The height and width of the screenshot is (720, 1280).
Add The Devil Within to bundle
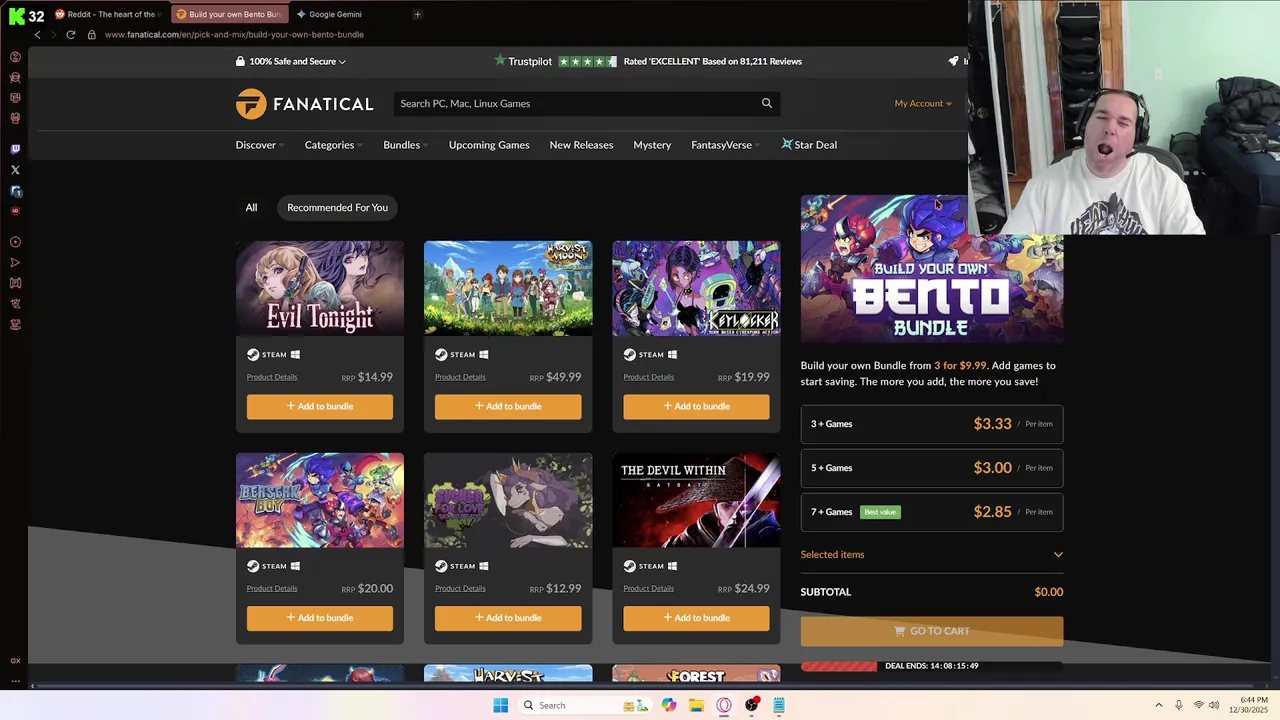[696, 618]
